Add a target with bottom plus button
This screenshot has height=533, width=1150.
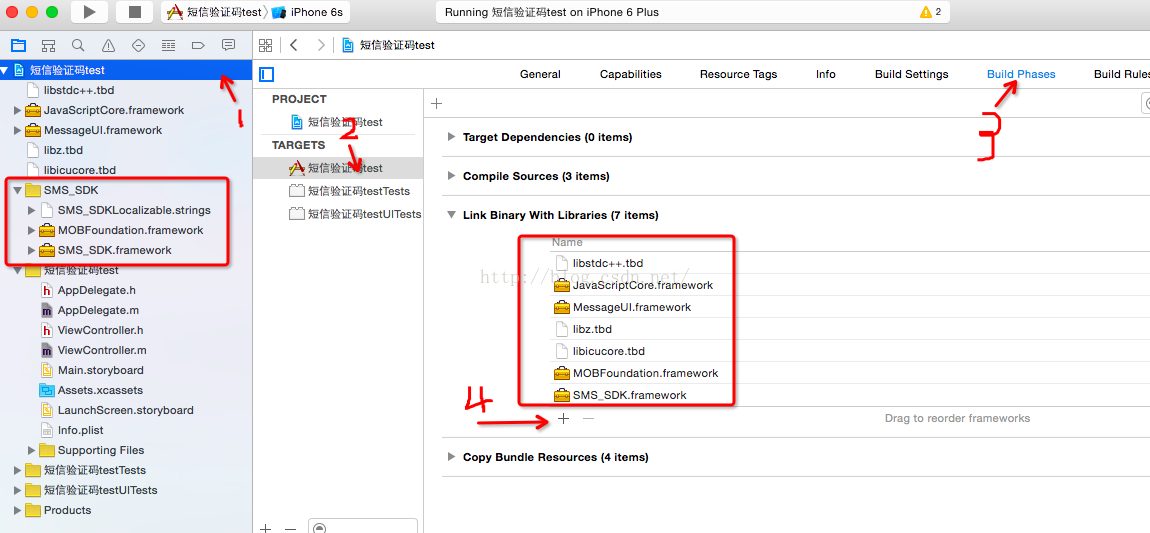[x=265, y=528]
